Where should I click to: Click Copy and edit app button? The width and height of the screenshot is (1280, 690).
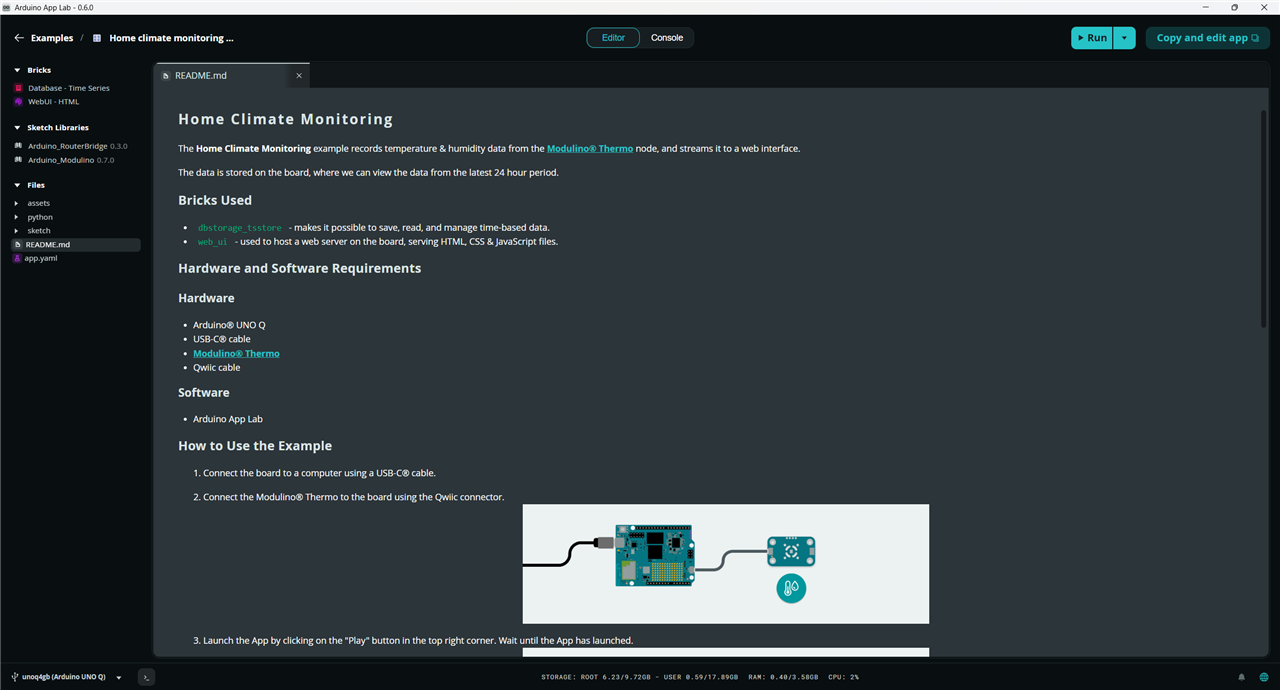pyautogui.click(x=1208, y=38)
